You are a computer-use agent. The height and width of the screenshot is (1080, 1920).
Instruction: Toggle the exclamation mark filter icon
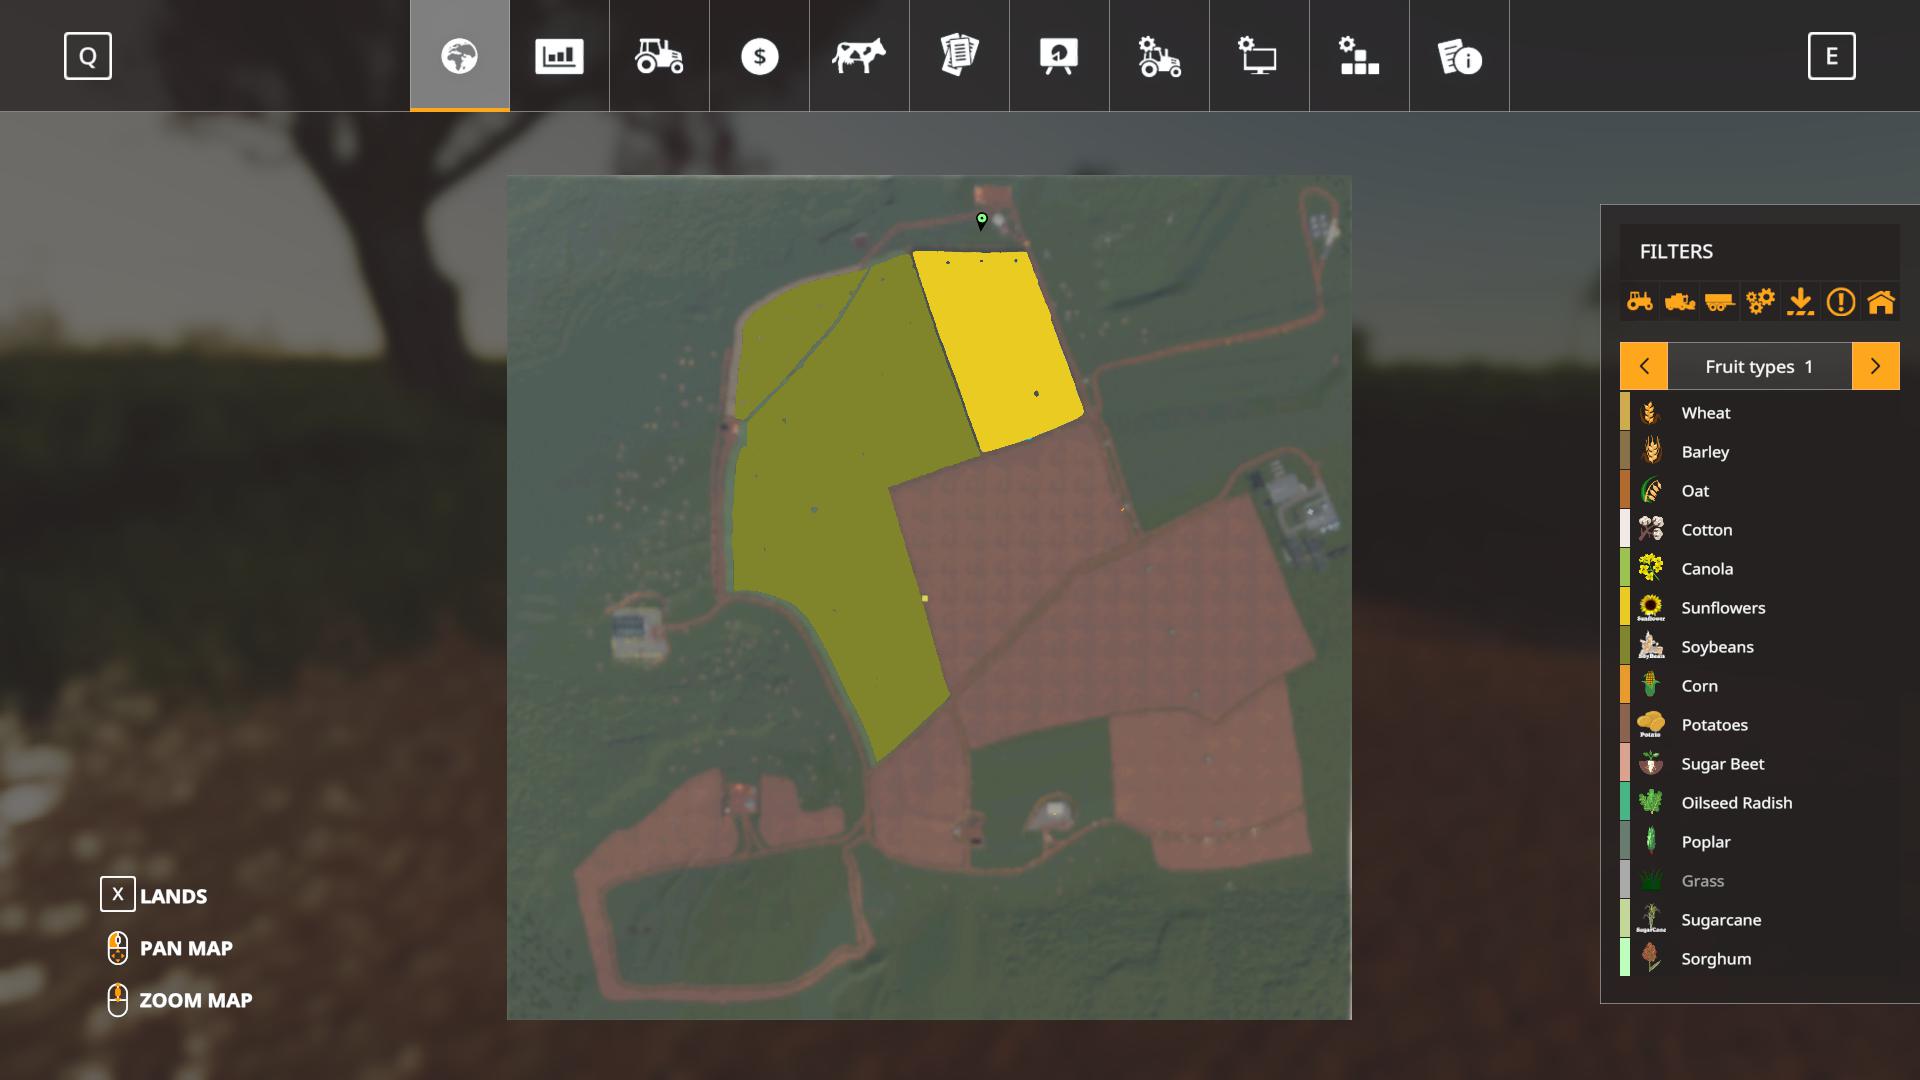click(x=1840, y=301)
